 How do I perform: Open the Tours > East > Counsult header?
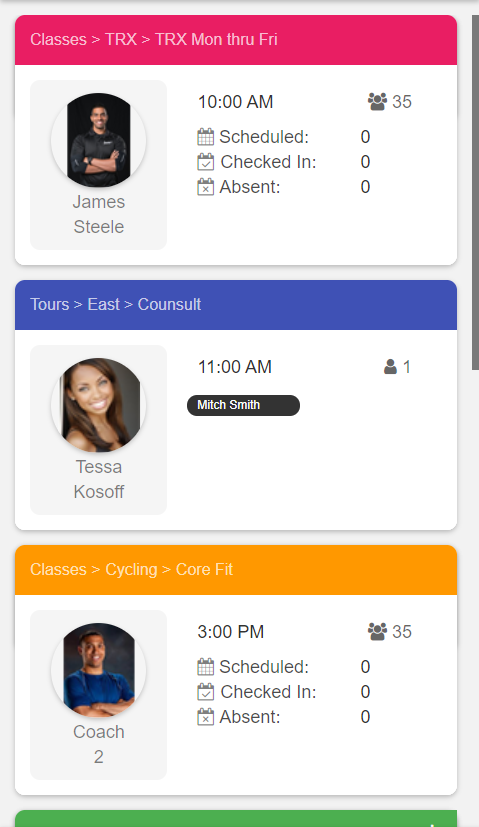[236, 305]
